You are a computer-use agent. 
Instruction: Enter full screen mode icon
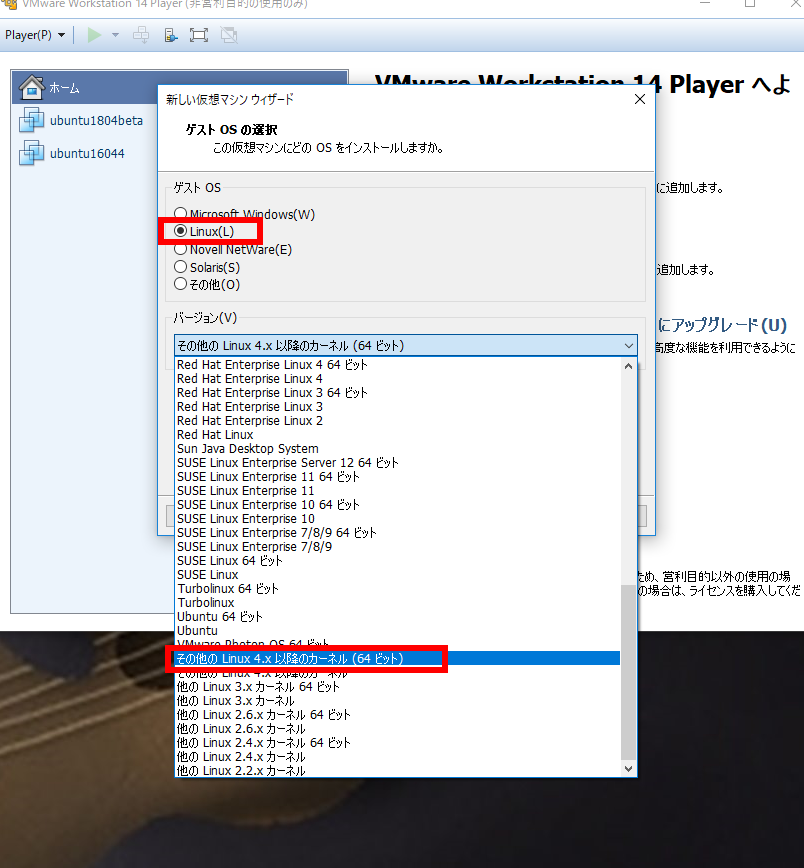coord(199,35)
